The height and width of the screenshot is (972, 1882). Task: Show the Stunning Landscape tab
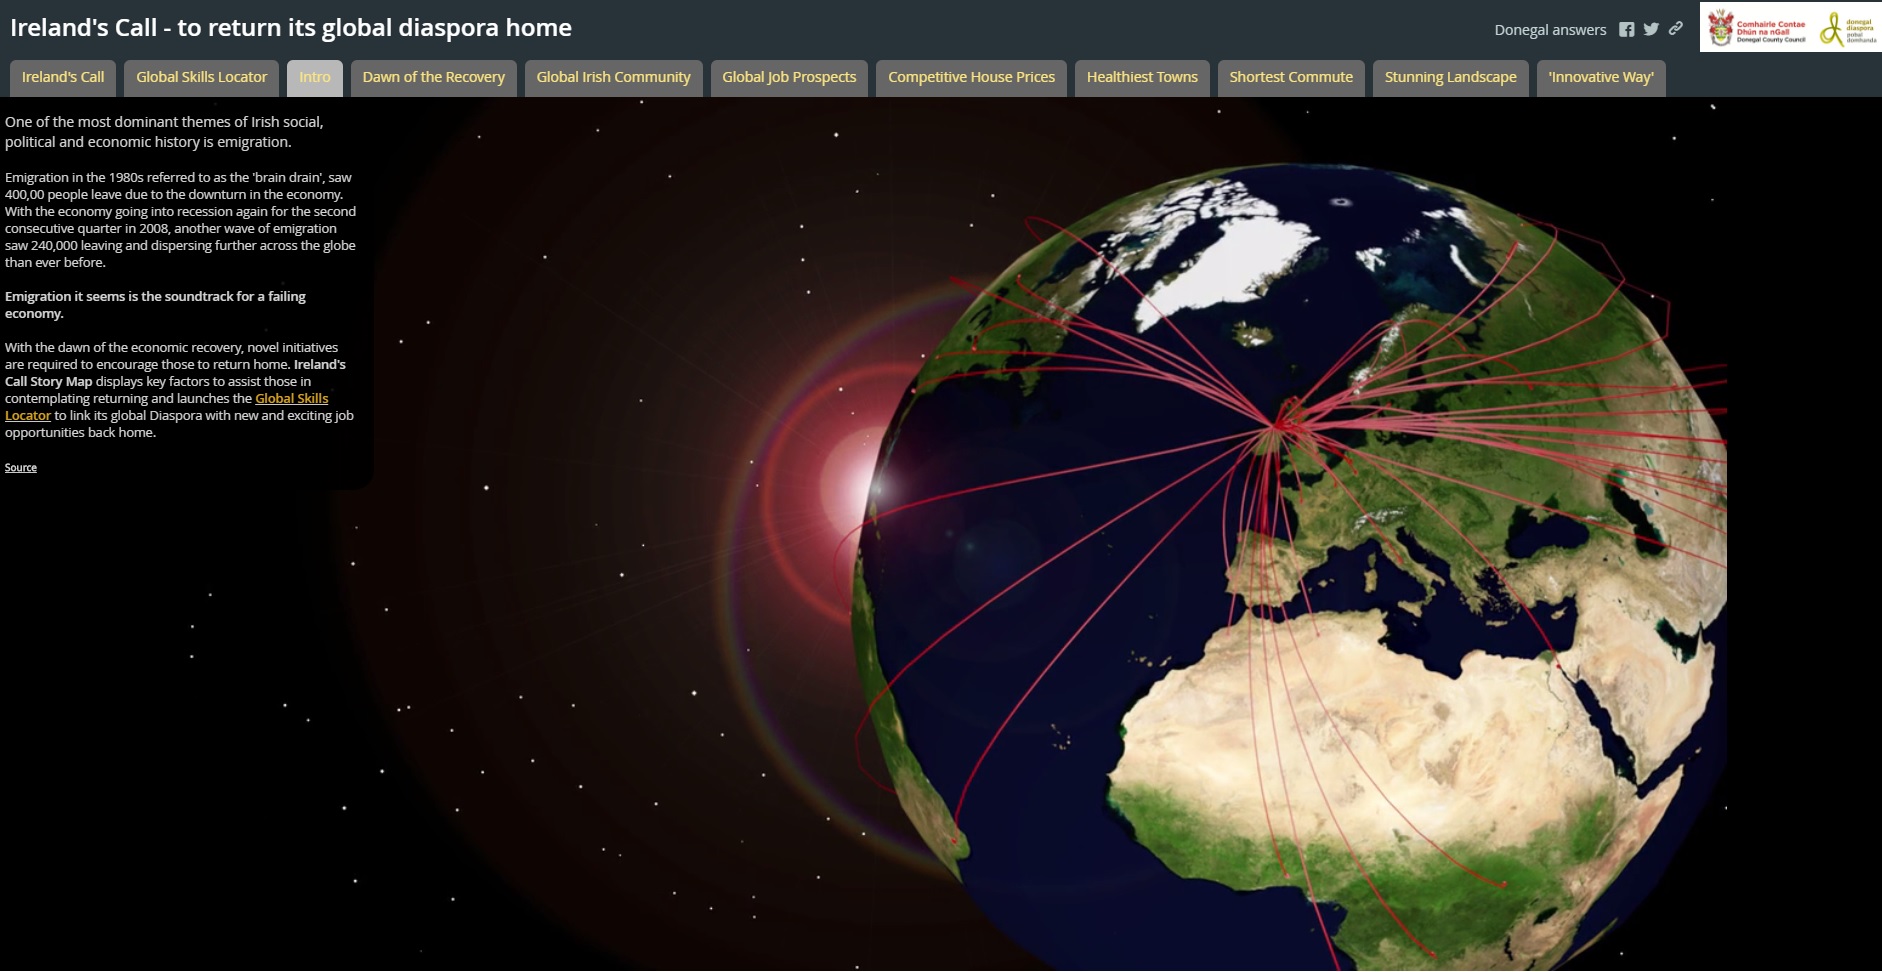pos(1450,78)
